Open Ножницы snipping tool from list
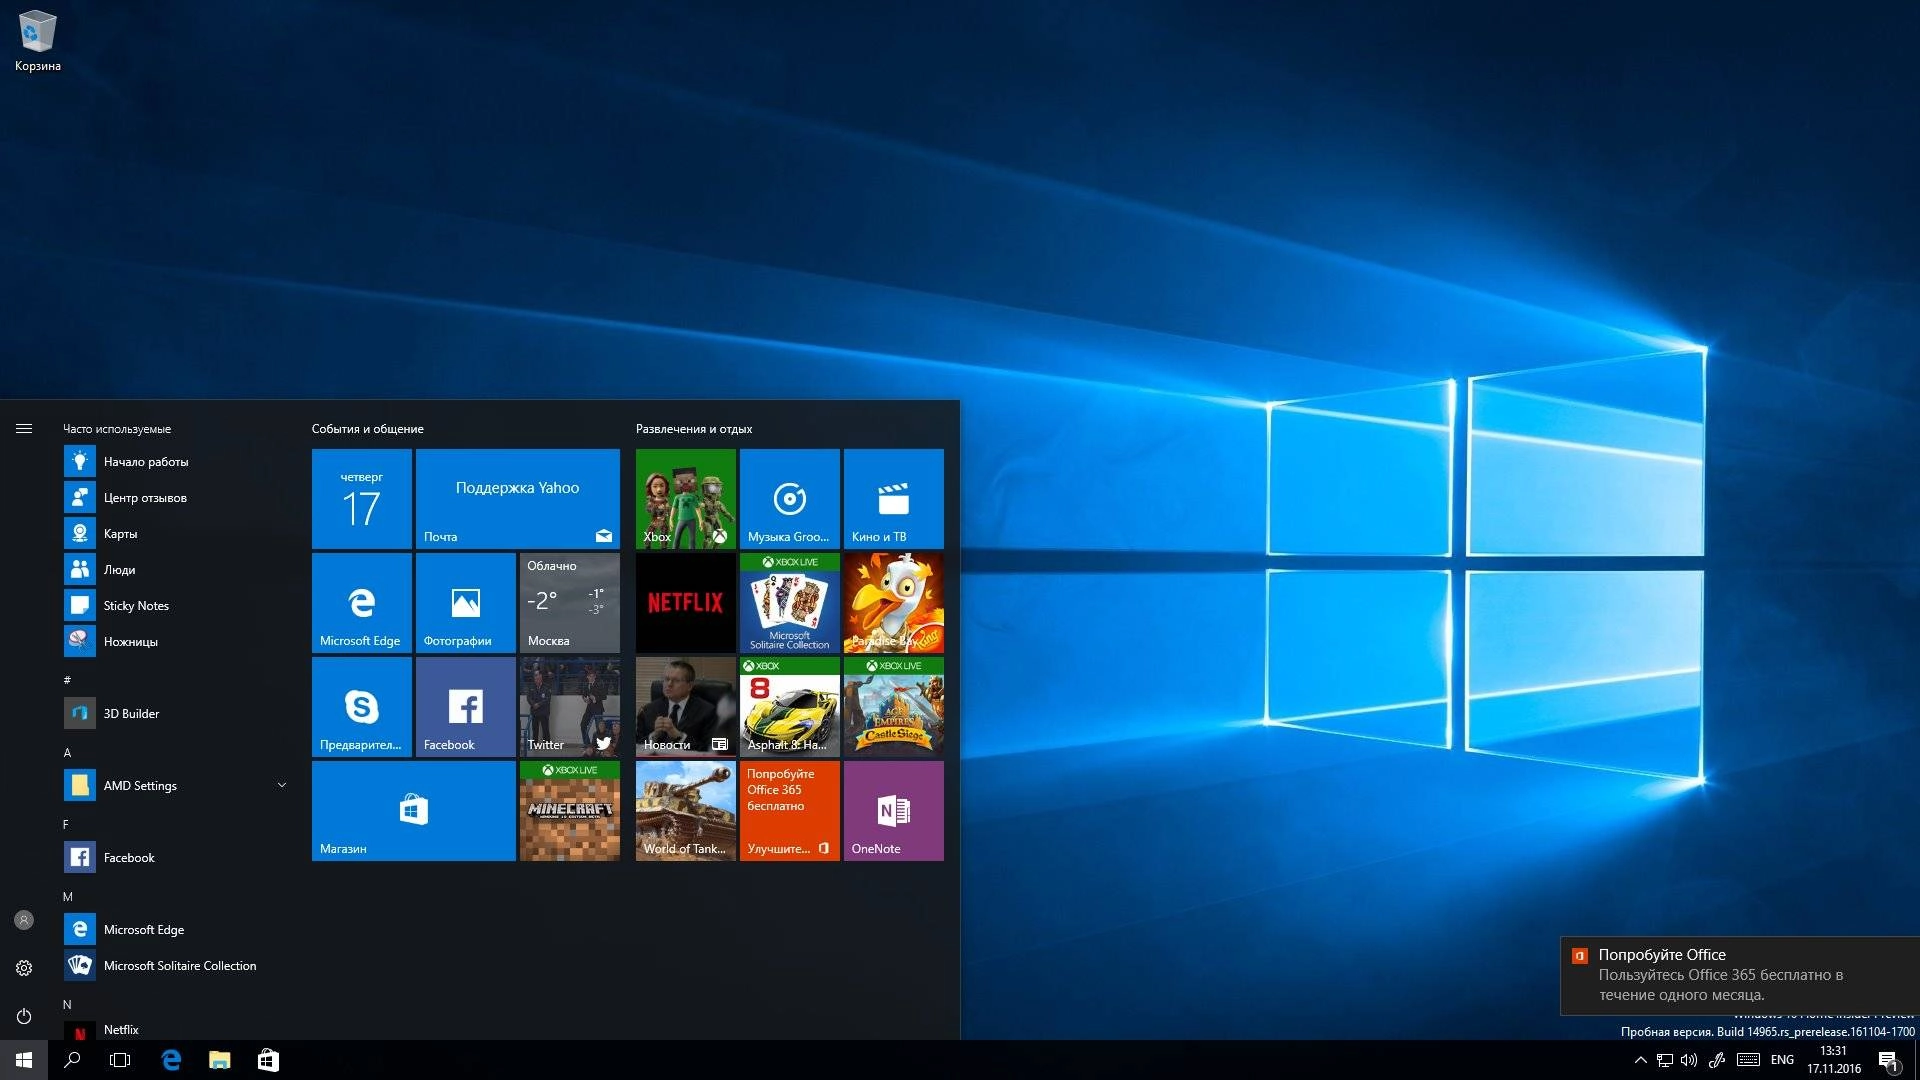1920x1080 pixels. click(176, 642)
